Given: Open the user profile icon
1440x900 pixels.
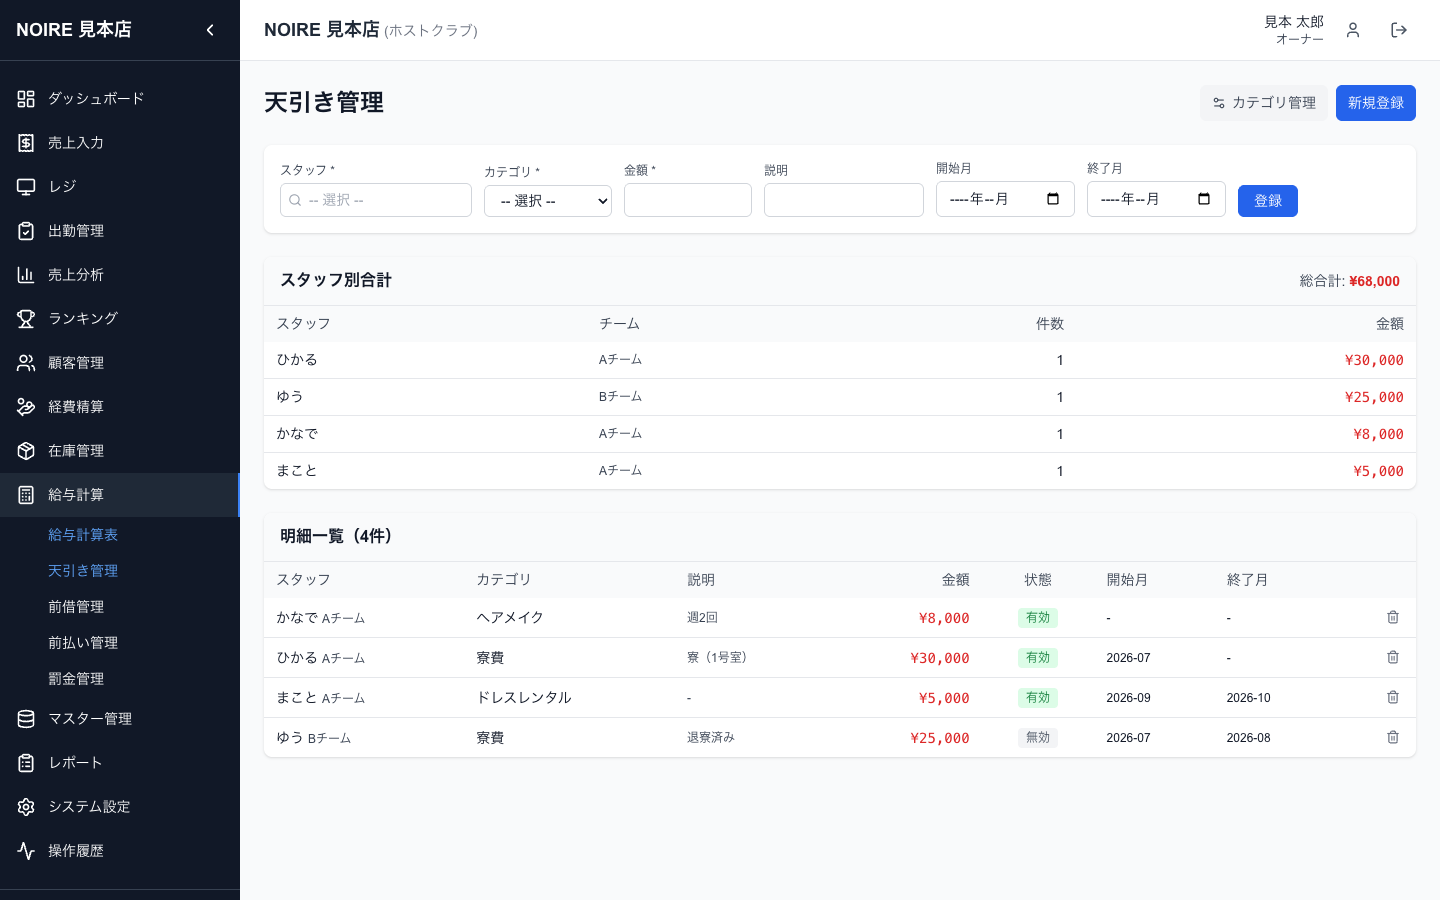Looking at the screenshot, I should 1353,30.
